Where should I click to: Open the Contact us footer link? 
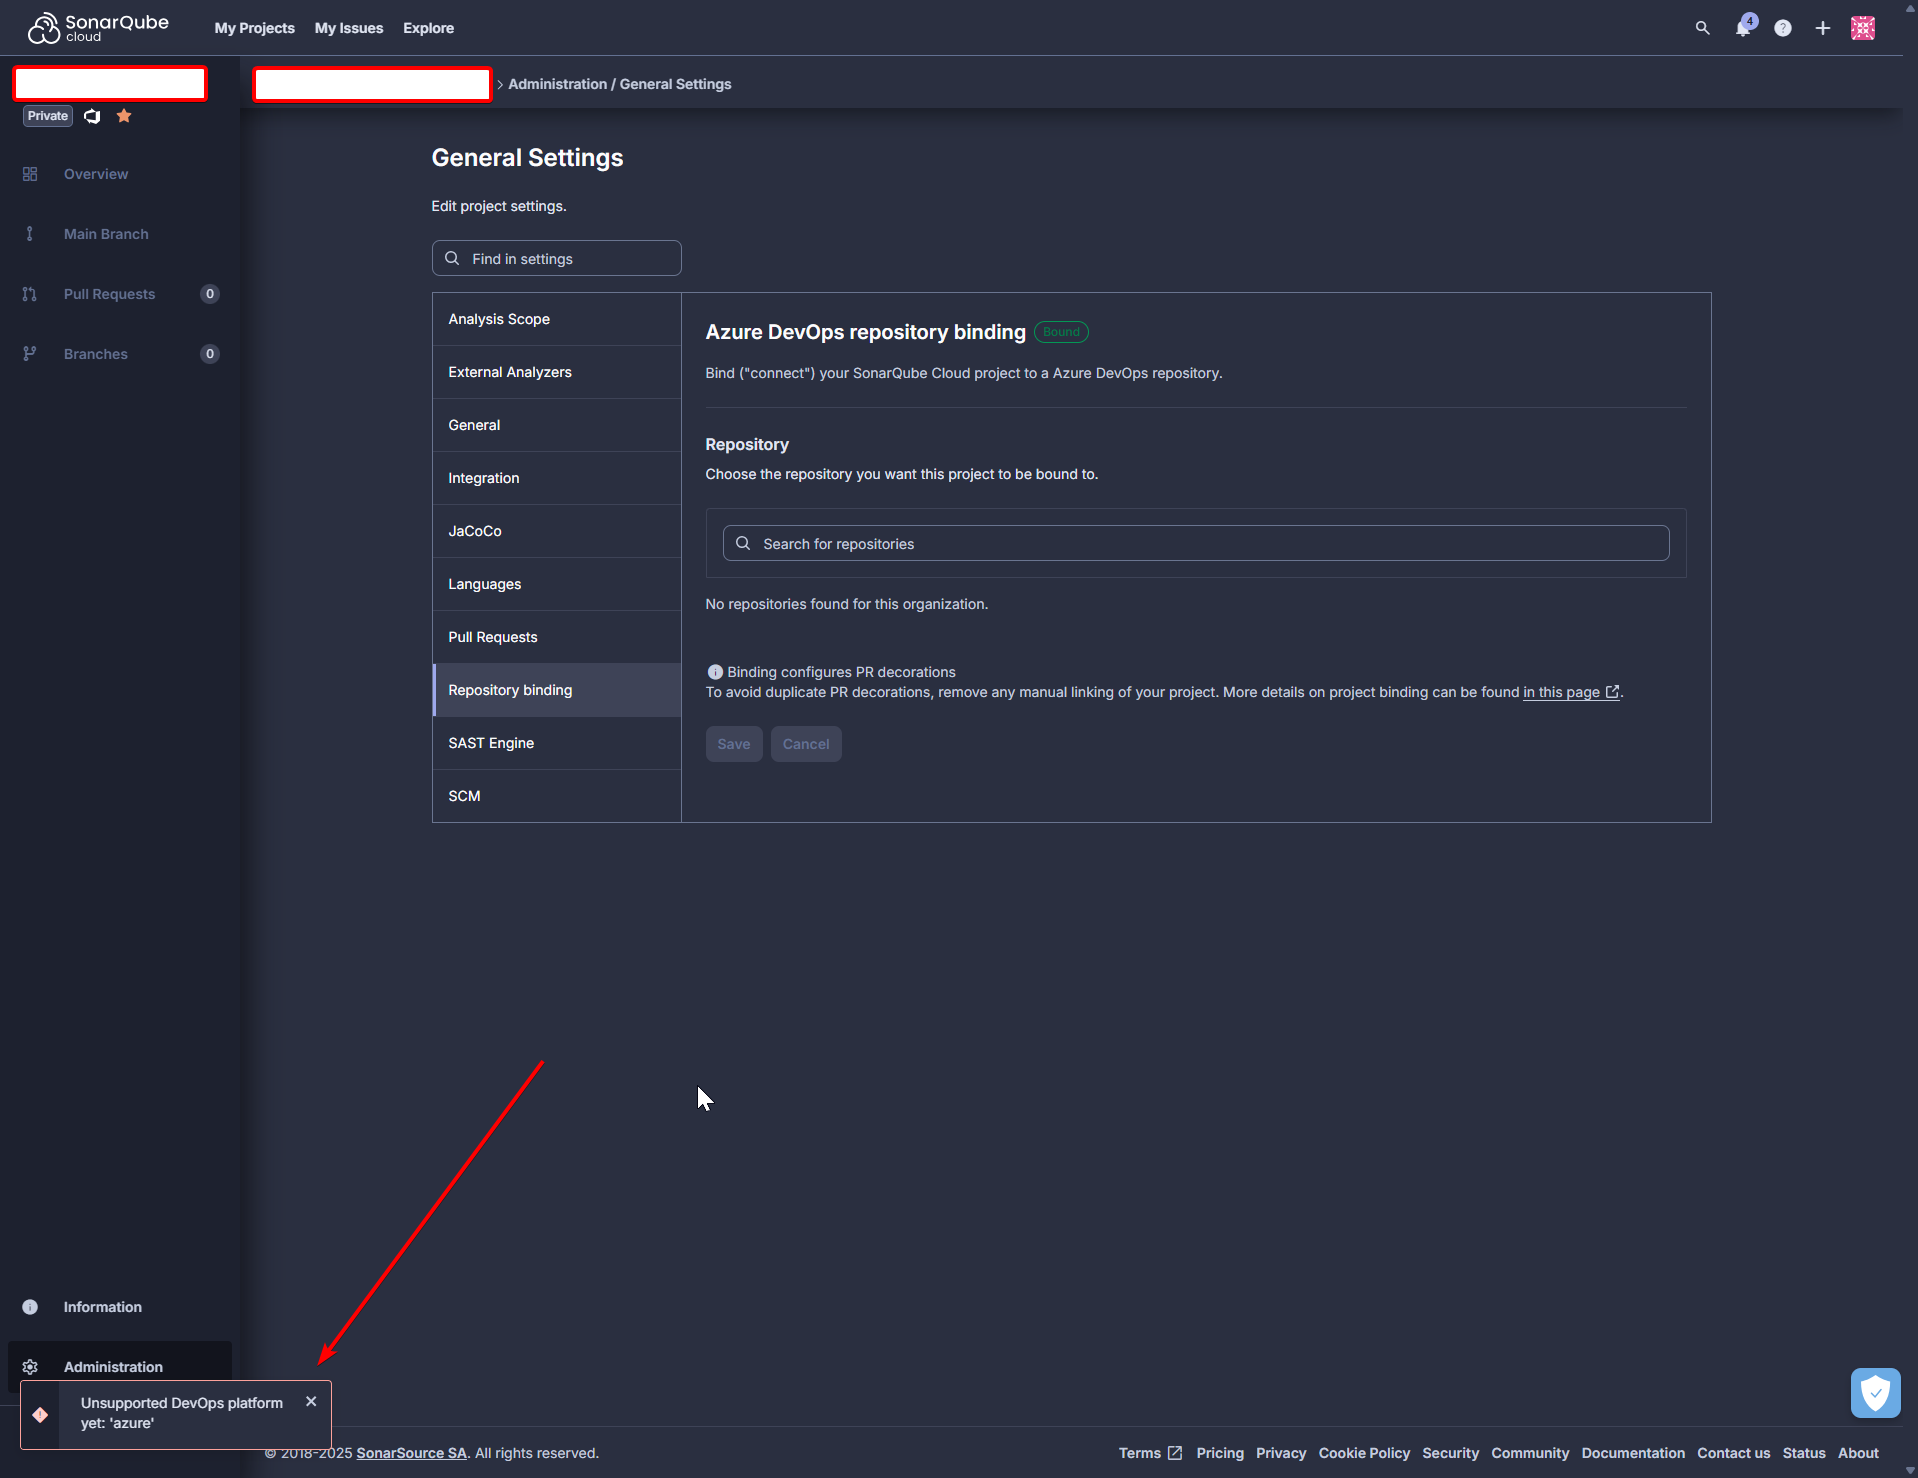pyautogui.click(x=1733, y=1453)
